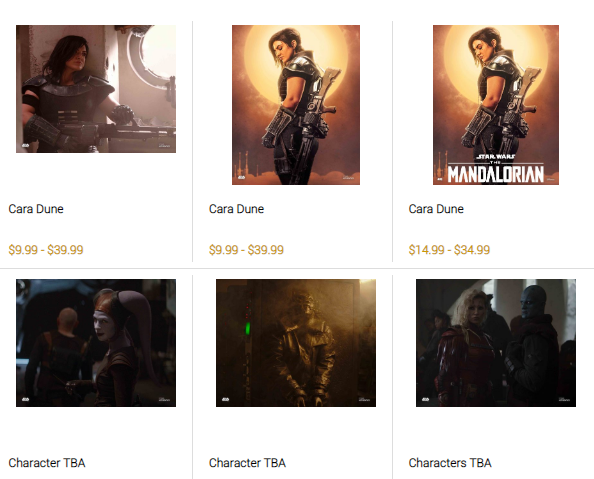Click the first Cara Dune product title
594x479 pixels.
[x=36, y=209]
